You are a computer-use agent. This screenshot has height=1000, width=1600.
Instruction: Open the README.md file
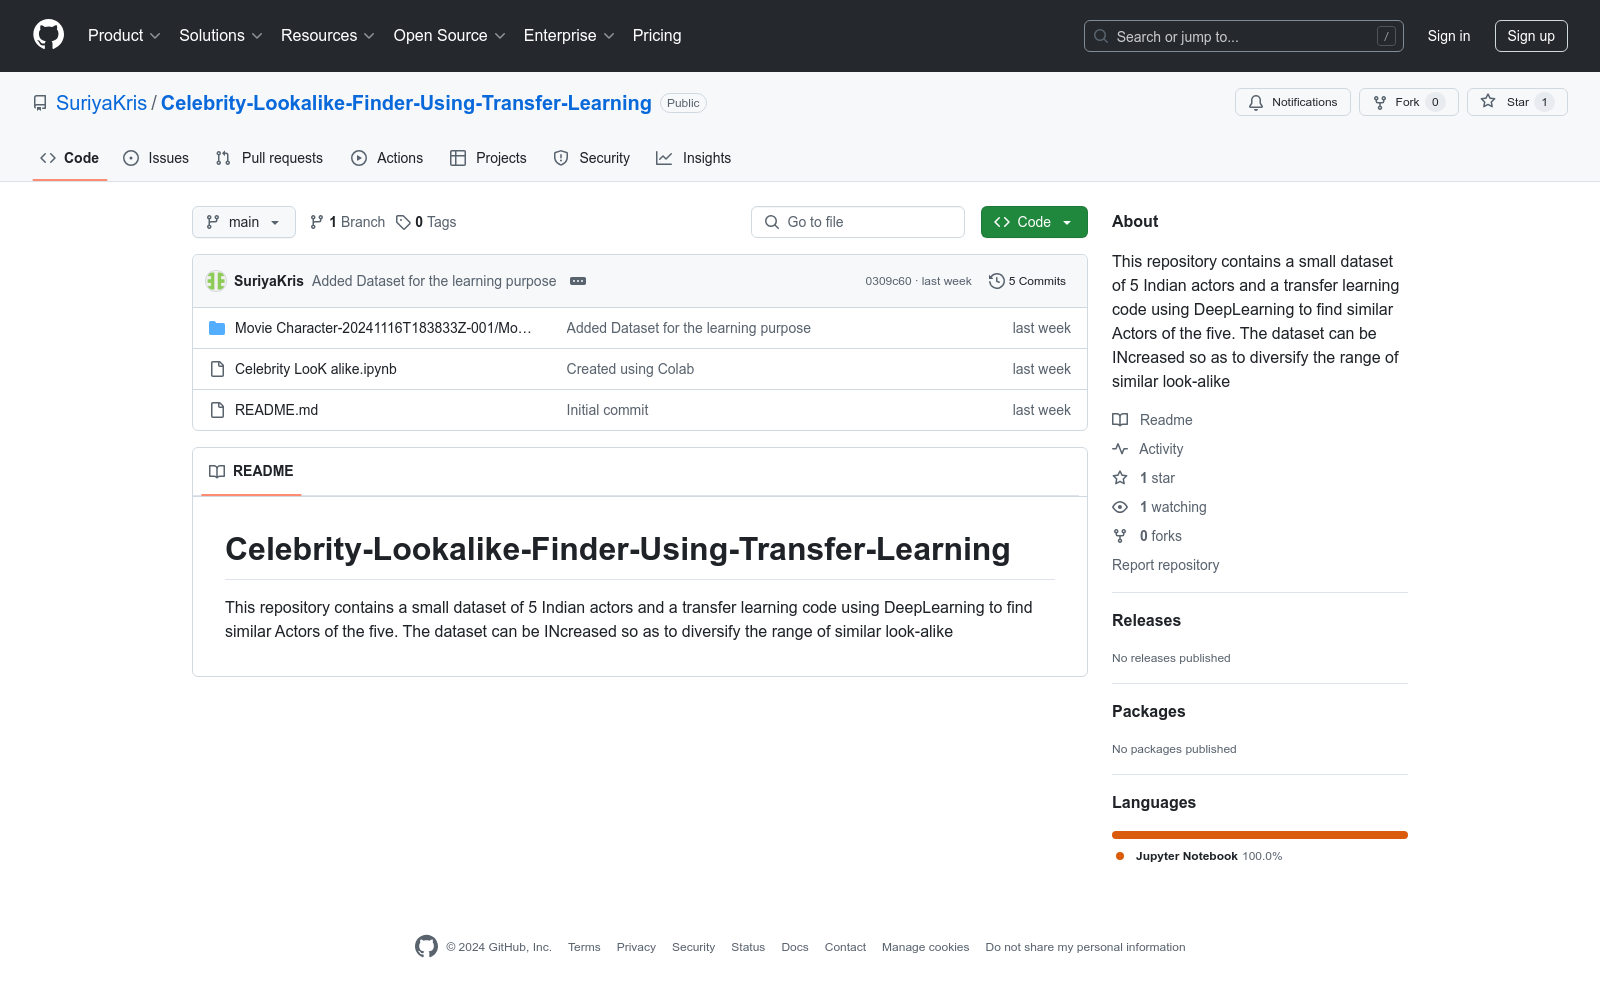[x=276, y=410]
